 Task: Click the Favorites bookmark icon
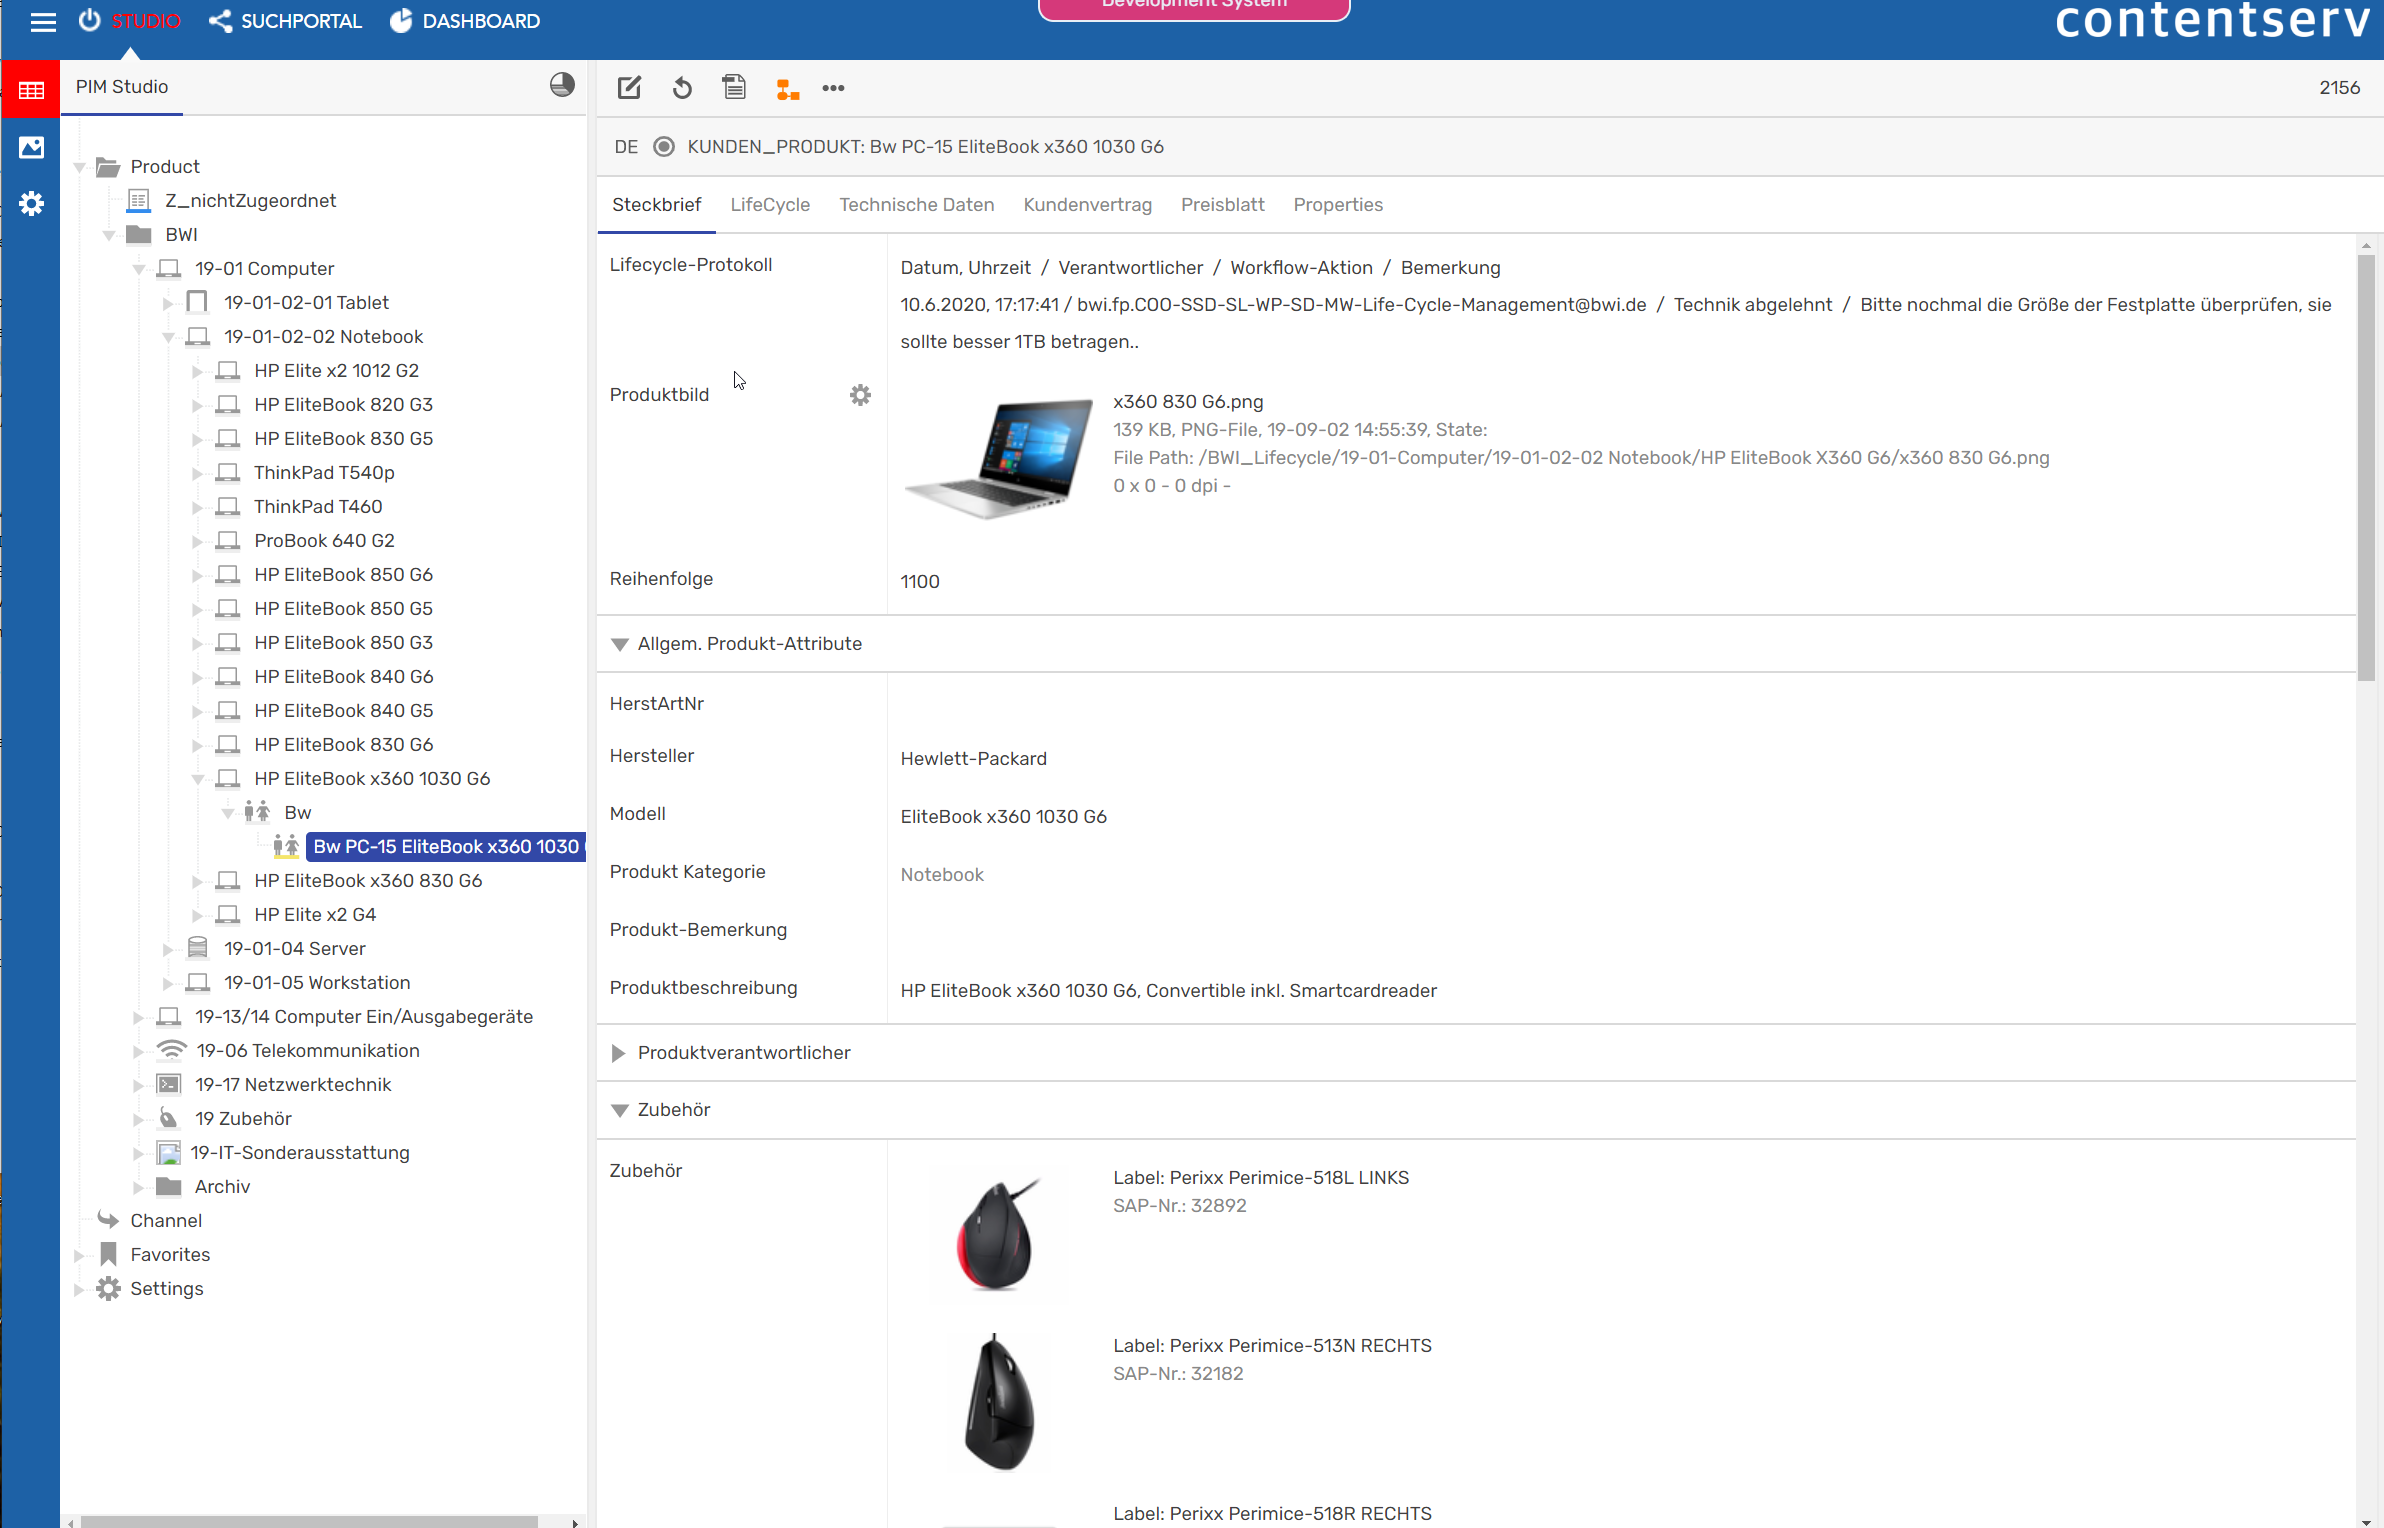click(109, 1254)
